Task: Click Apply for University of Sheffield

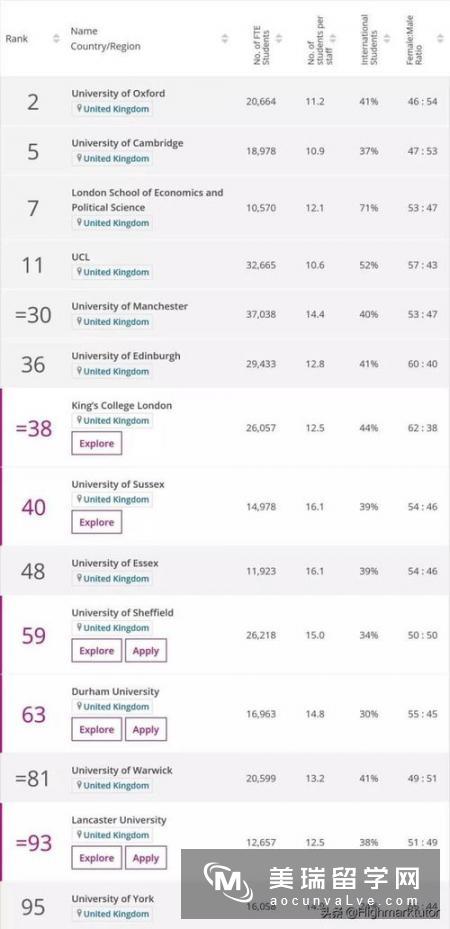Action: (146, 651)
